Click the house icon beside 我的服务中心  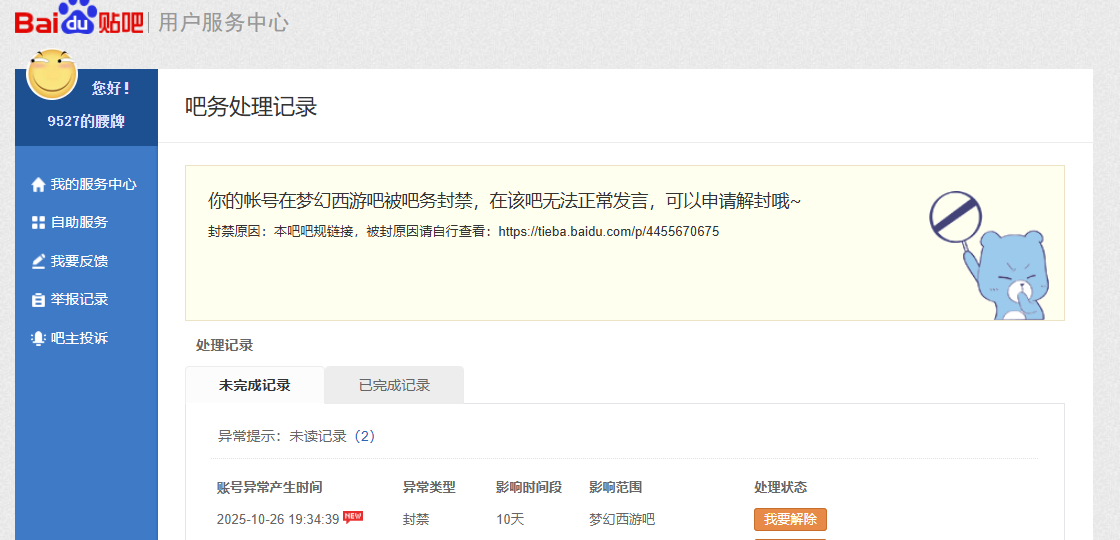38,185
